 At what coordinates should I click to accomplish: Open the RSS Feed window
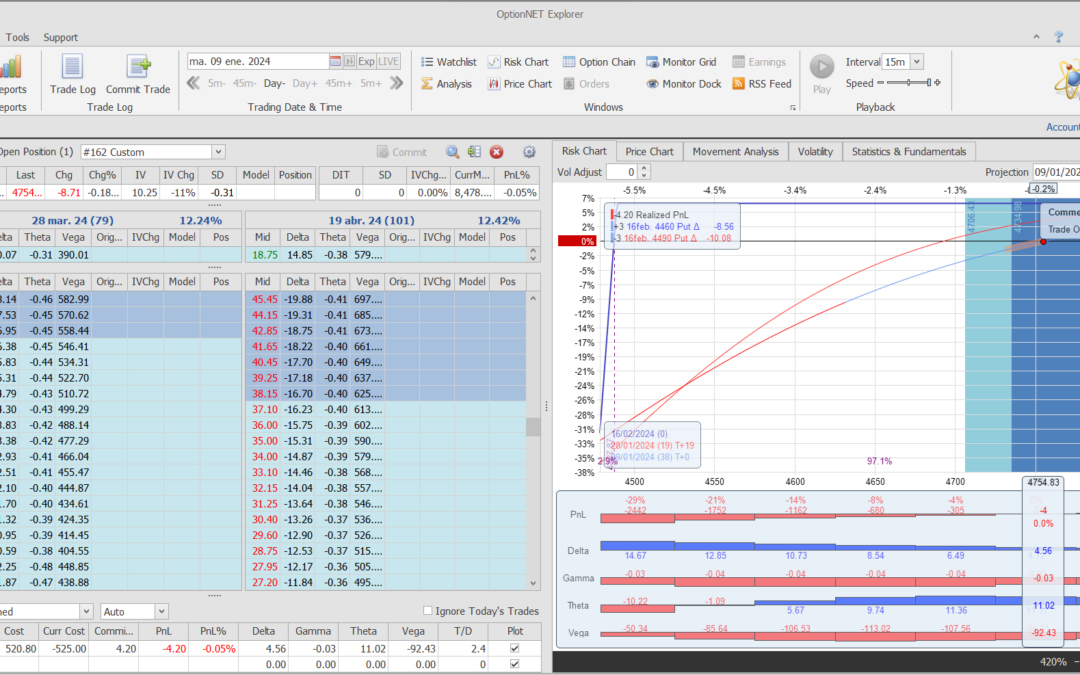(762, 84)
